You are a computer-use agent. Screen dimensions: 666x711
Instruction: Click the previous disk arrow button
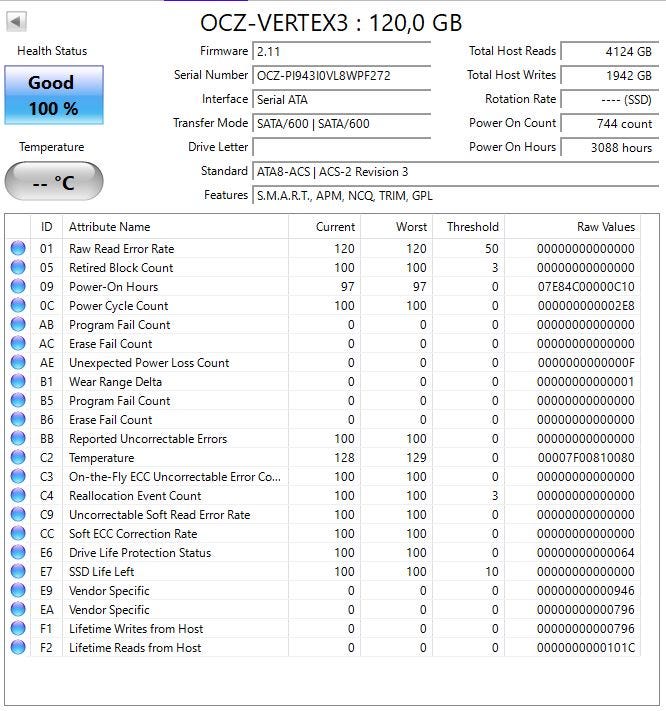tap(16, 21)
